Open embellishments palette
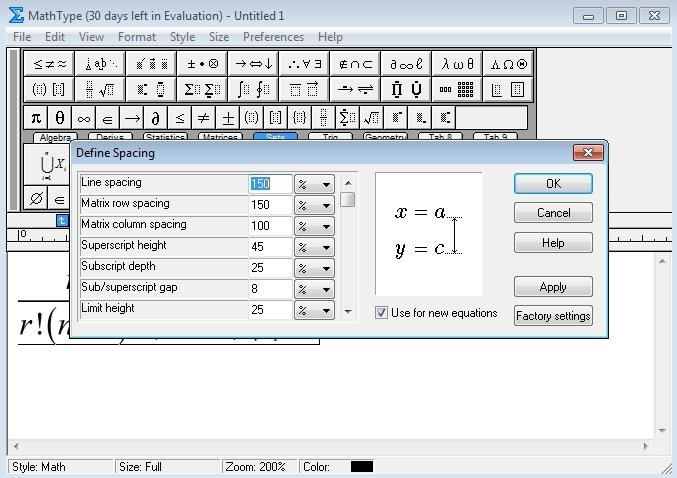The width and height of the screenshot is (677, 478). pyautogui.click(x=151, y=64)
